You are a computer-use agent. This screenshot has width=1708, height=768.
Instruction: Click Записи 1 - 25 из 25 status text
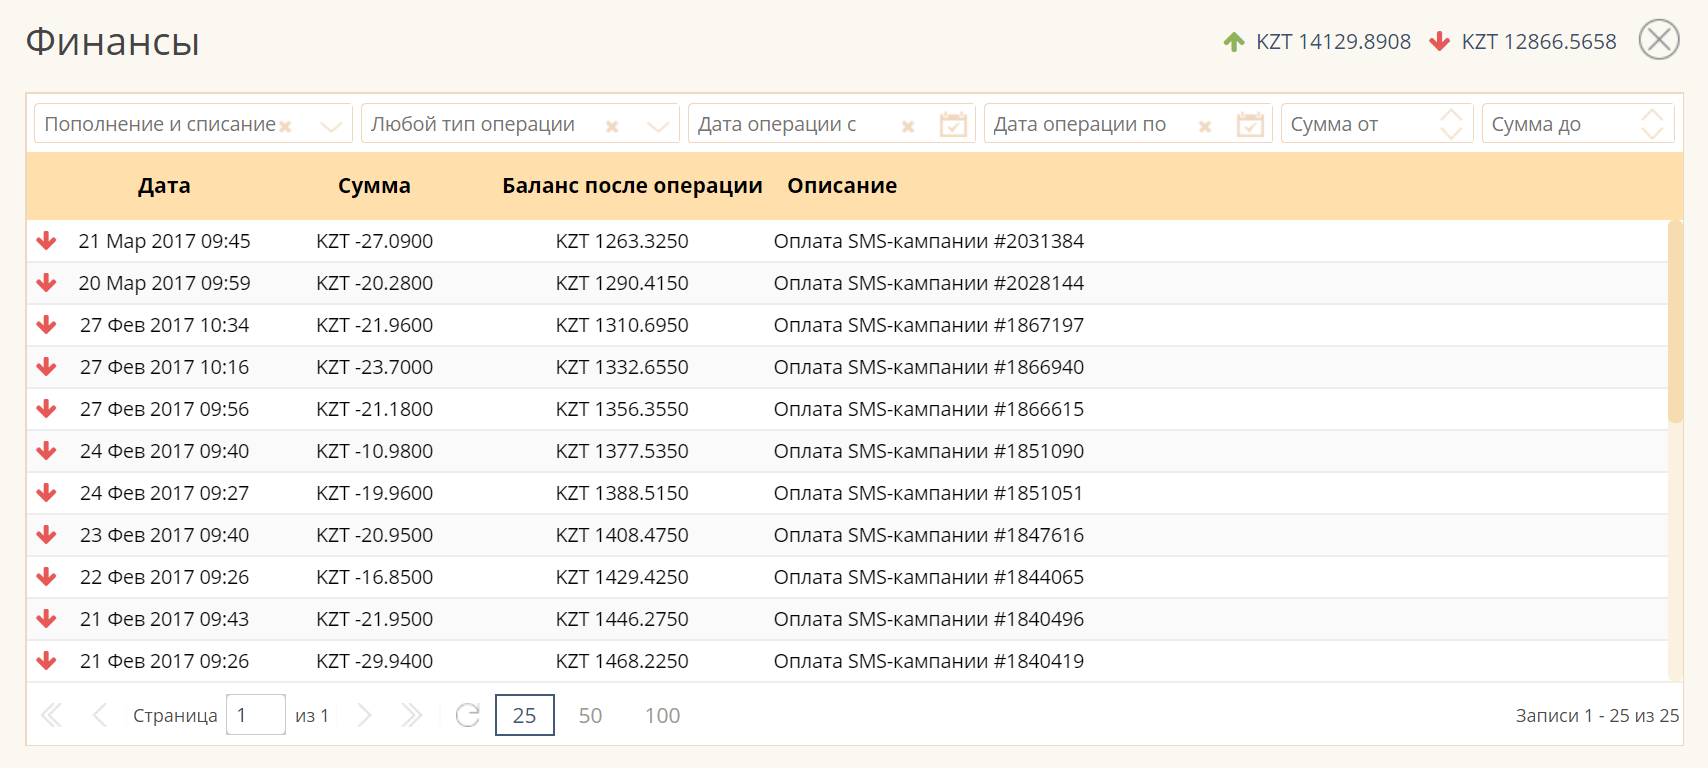click(1598, 716)
